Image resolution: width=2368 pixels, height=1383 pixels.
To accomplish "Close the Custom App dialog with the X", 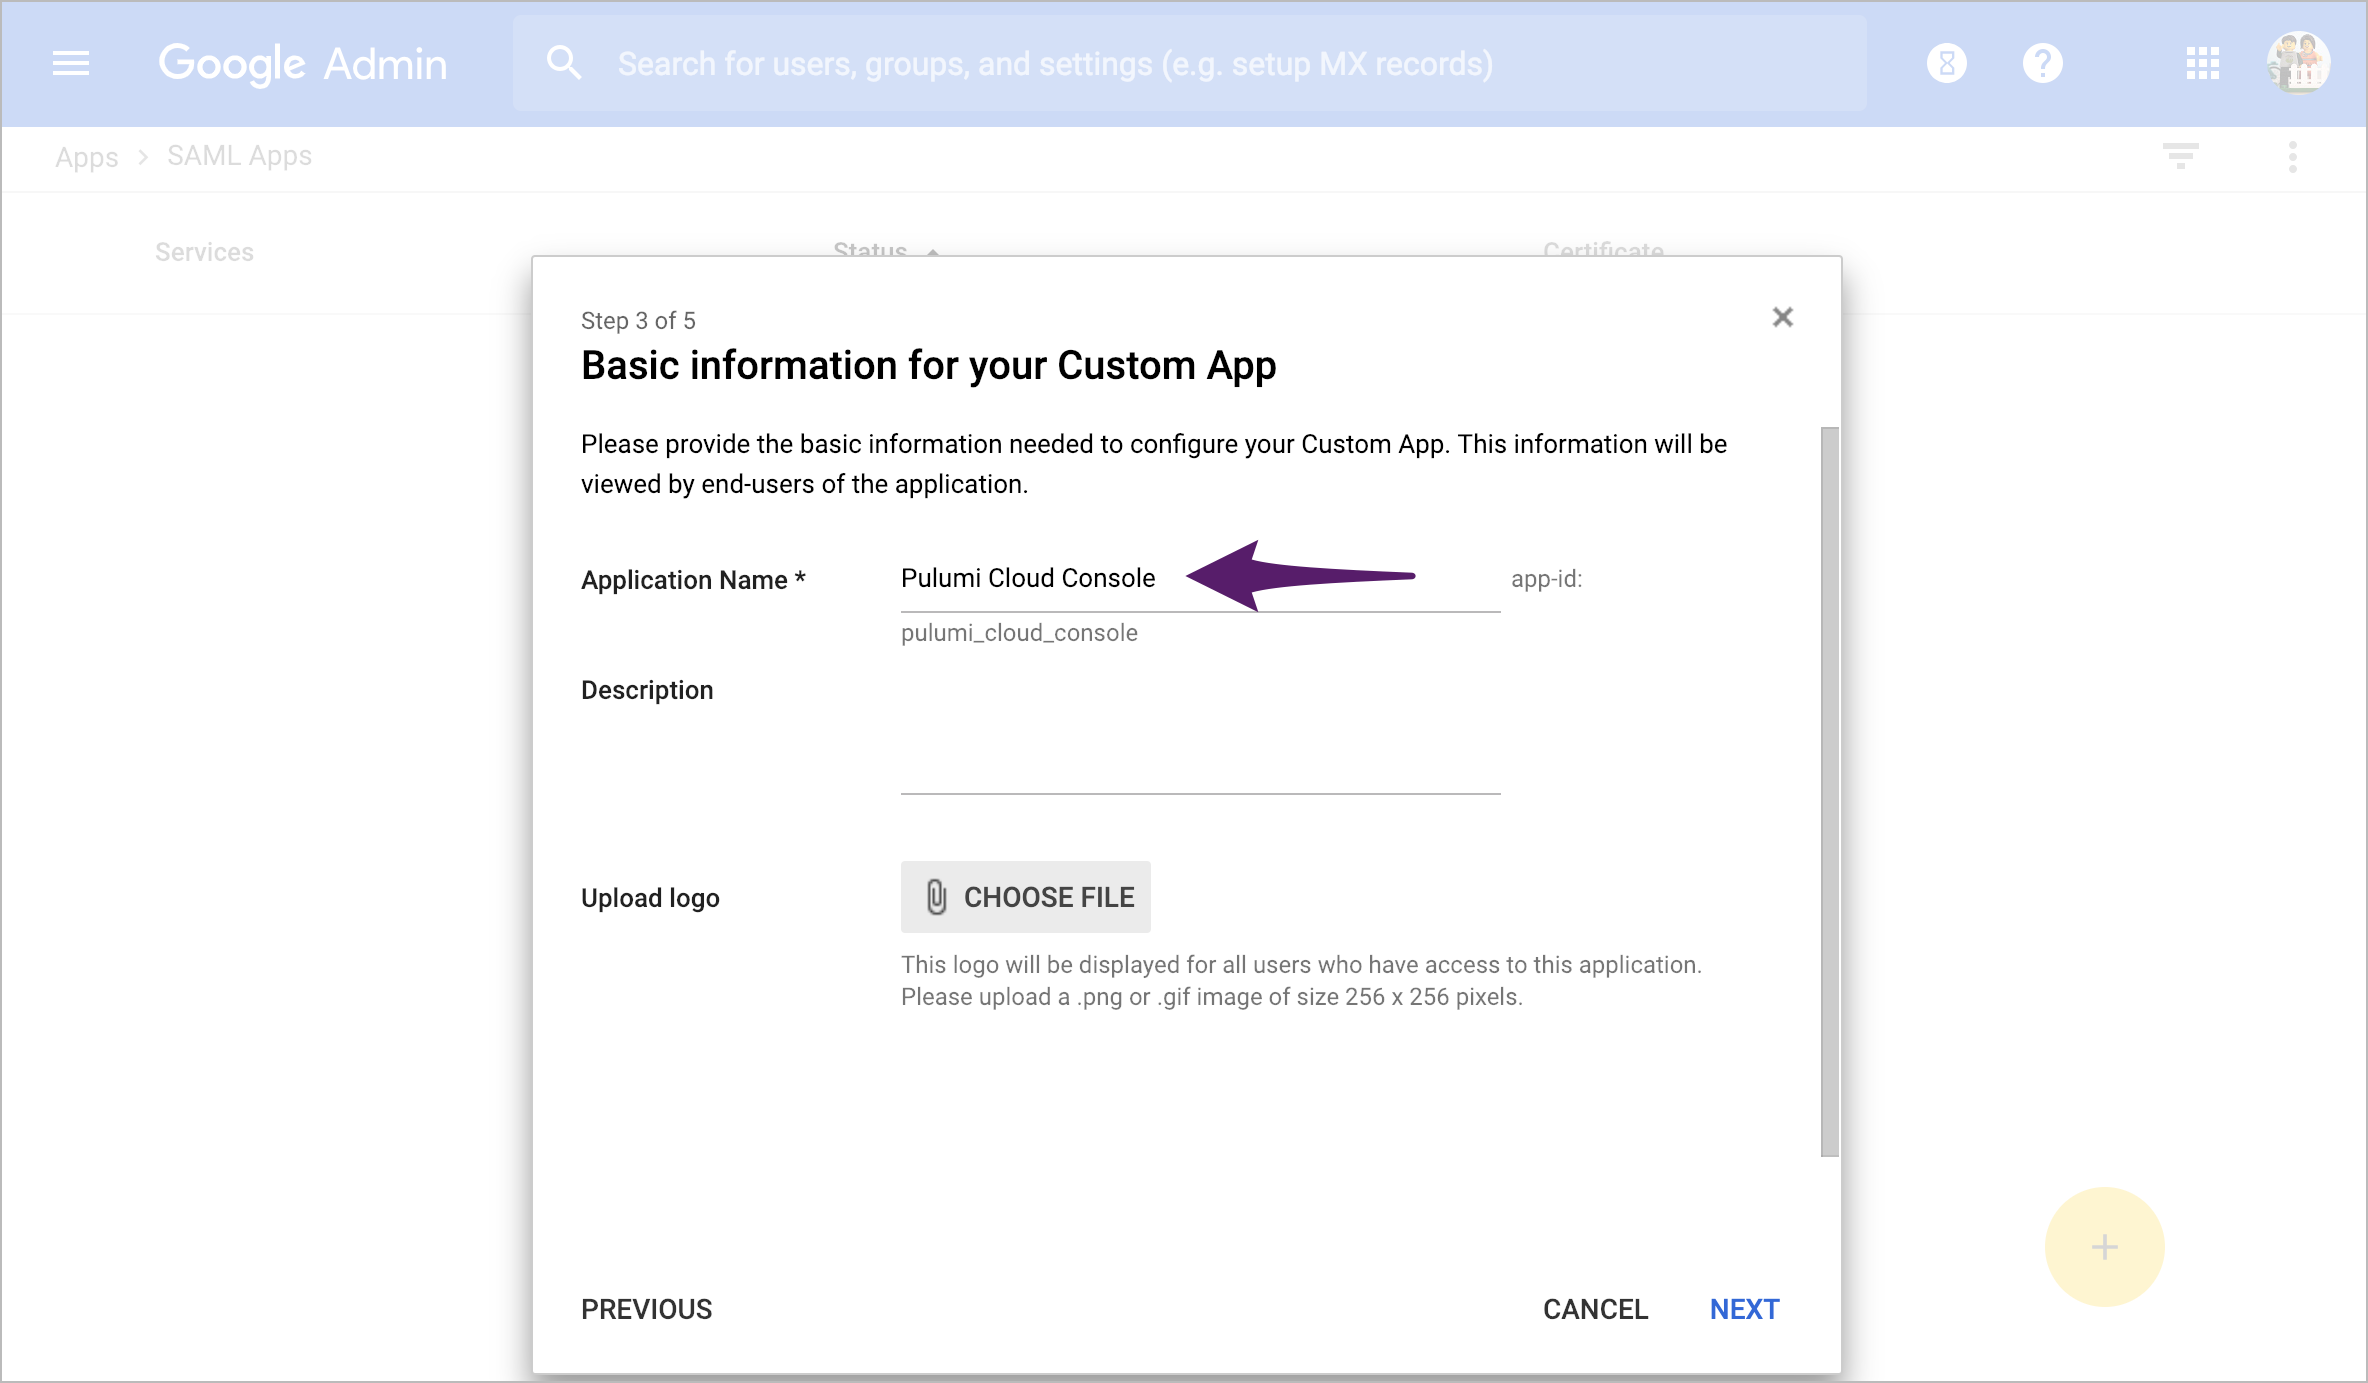I will [x=1783, y=317].
